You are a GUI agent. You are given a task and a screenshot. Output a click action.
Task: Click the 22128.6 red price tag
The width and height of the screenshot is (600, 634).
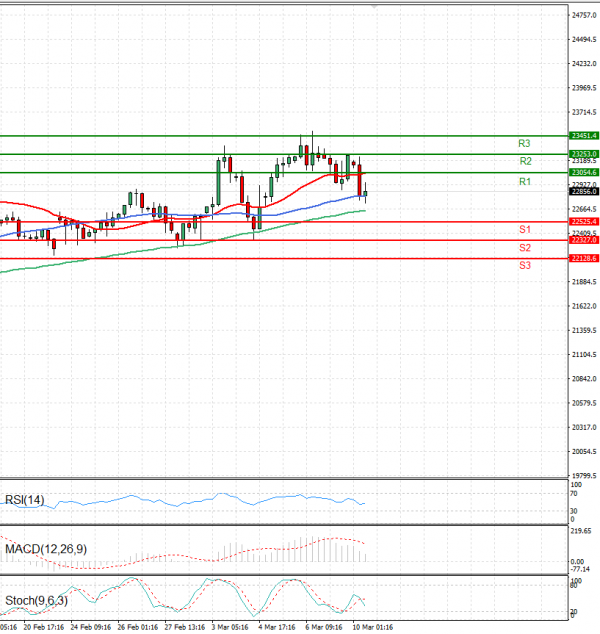pos(583,259)
